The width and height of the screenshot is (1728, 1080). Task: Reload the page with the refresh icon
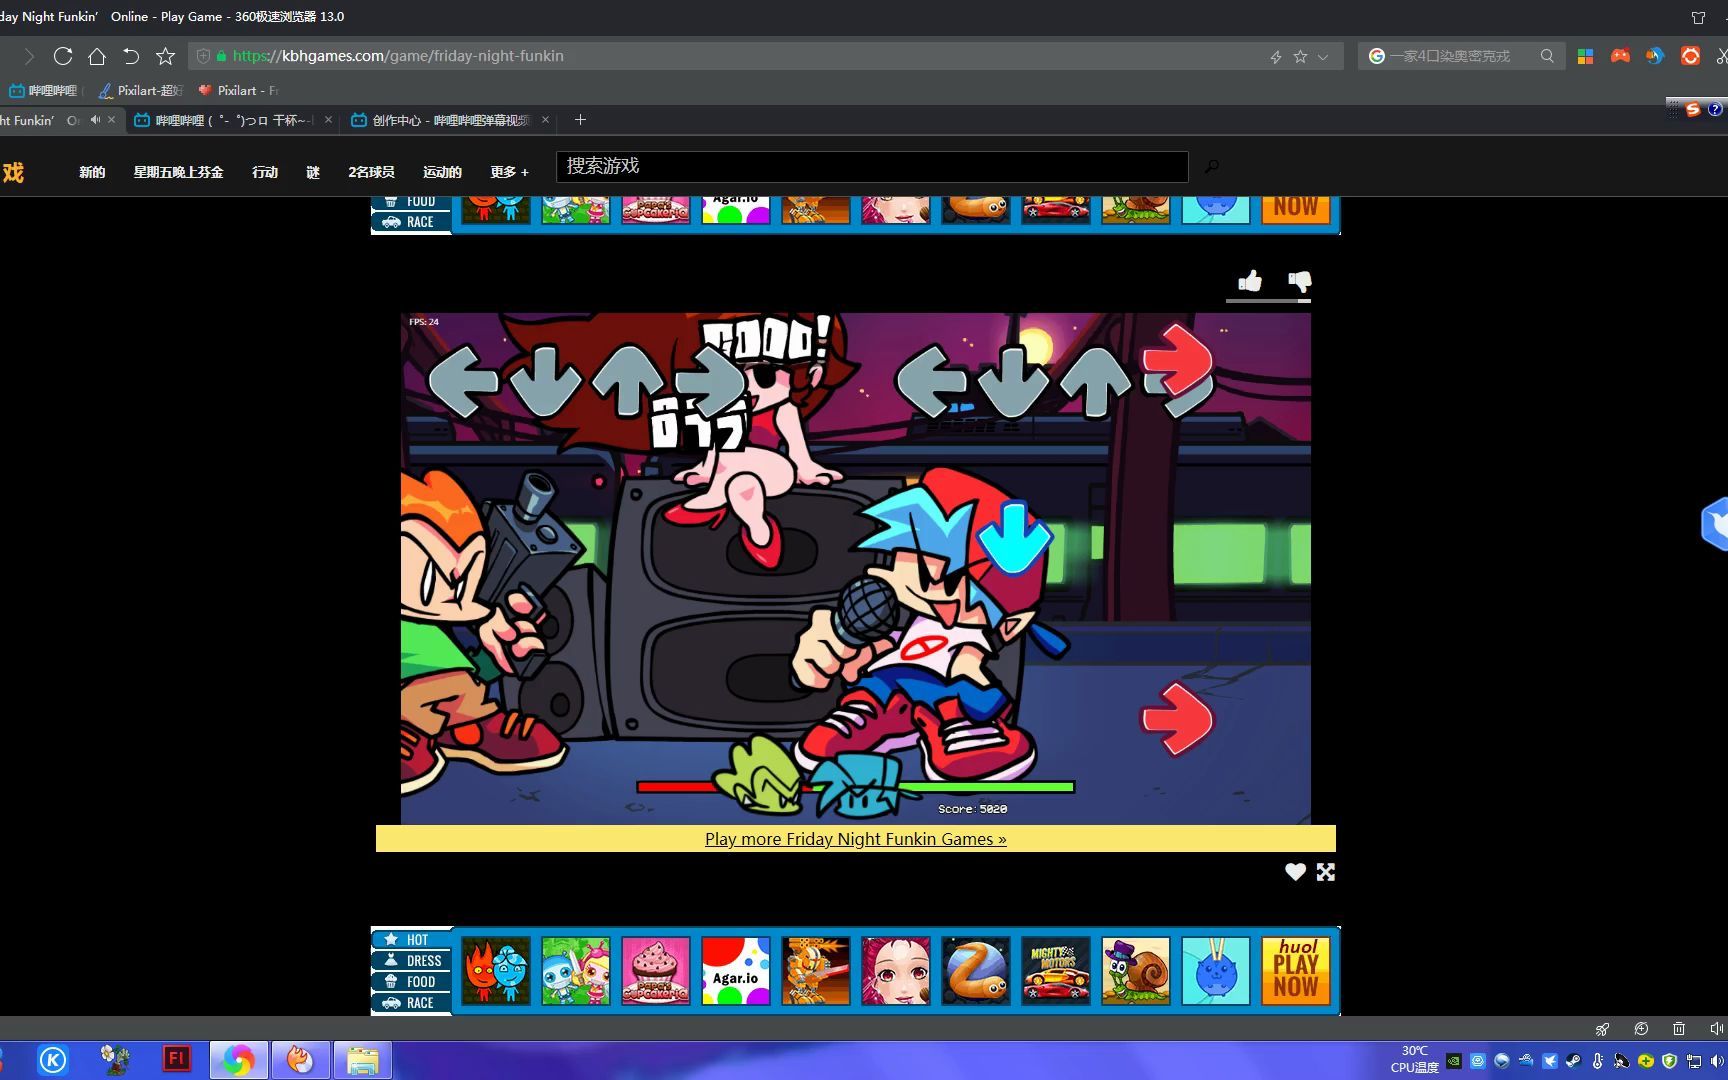tap(63, 56)
